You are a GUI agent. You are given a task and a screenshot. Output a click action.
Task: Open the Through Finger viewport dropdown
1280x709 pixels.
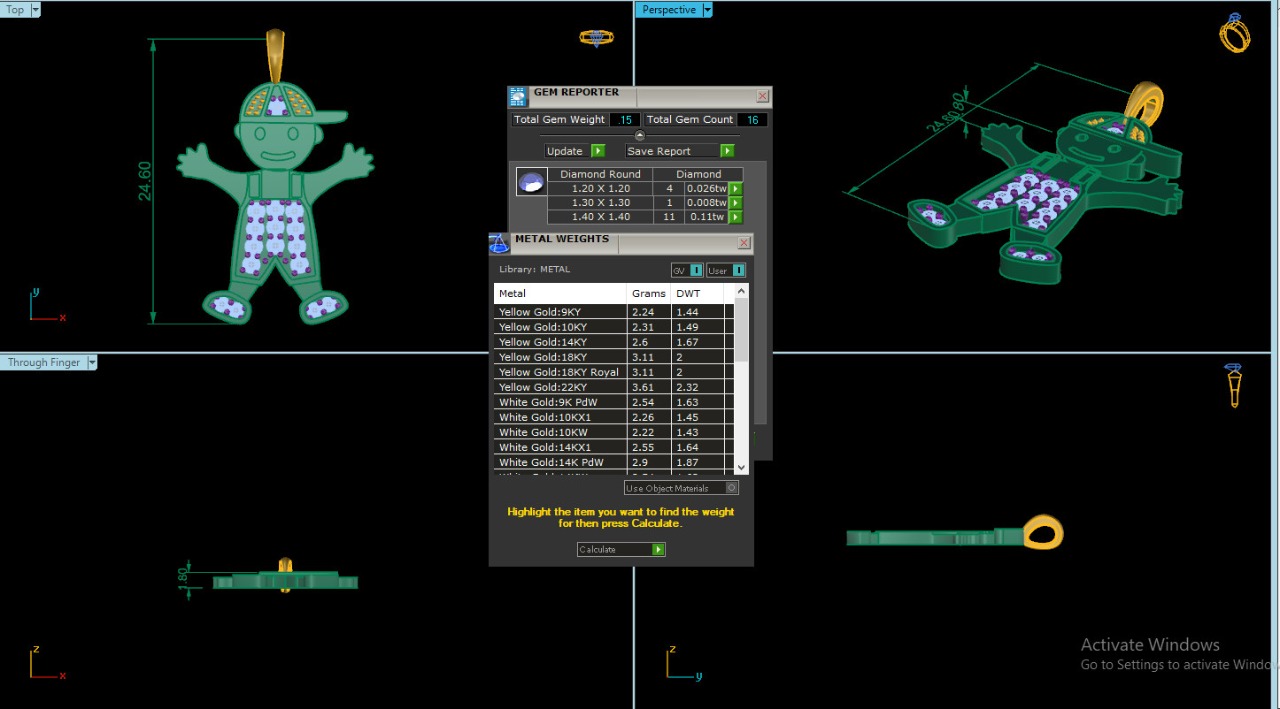click(92, 363)
